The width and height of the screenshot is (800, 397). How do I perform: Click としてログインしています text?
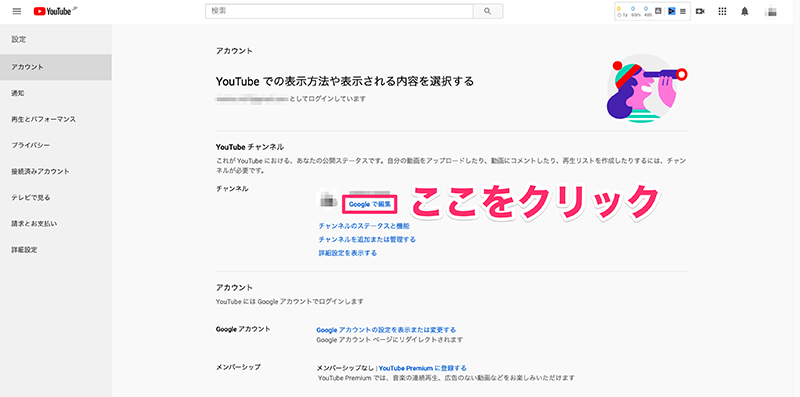[x=328, y=99]
